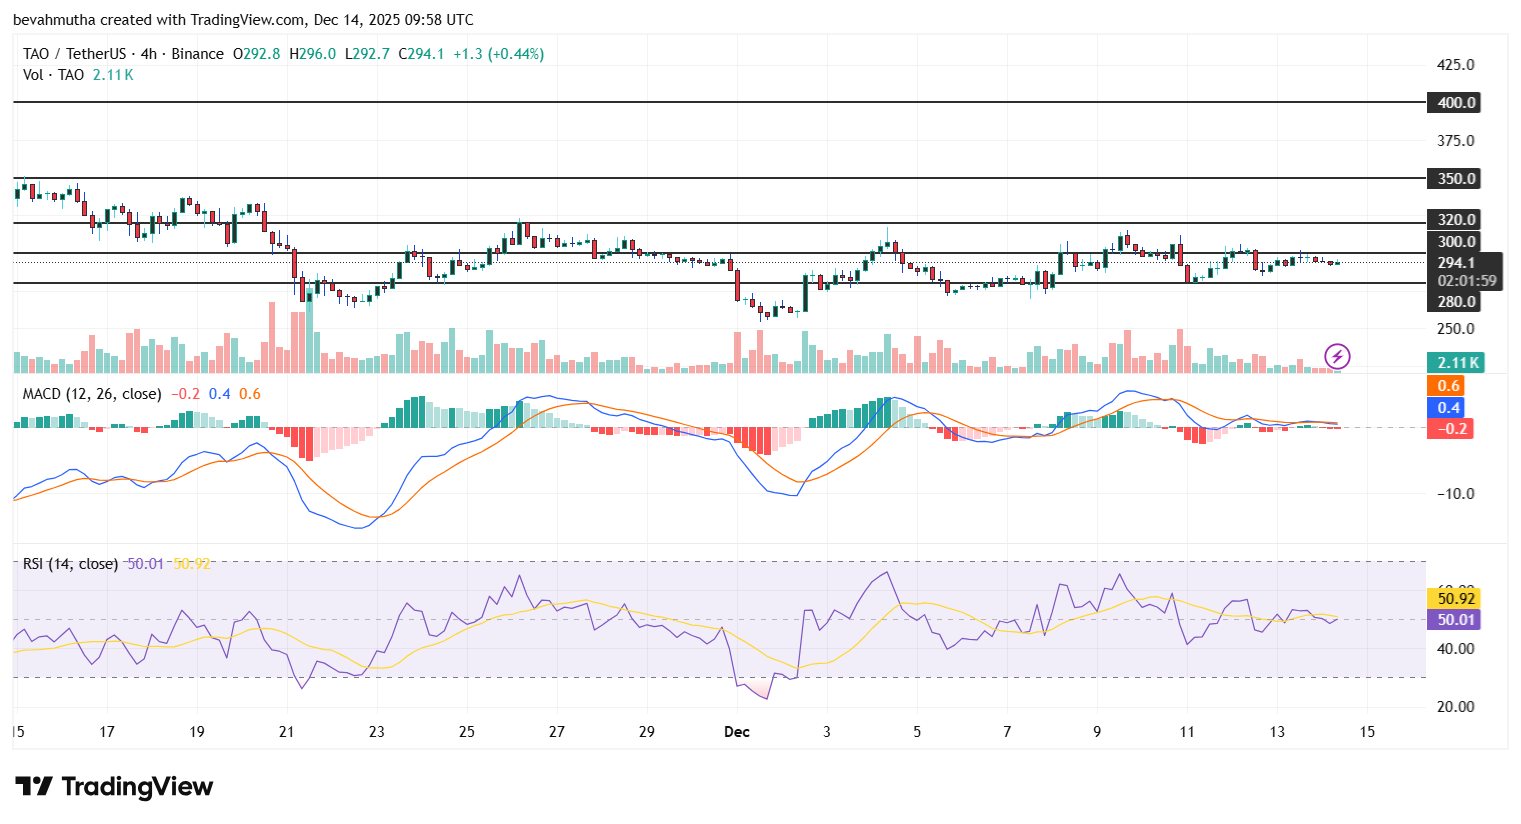
Task: Open the TAO / TetherUS symbol name
Action: tap(75, 54)
